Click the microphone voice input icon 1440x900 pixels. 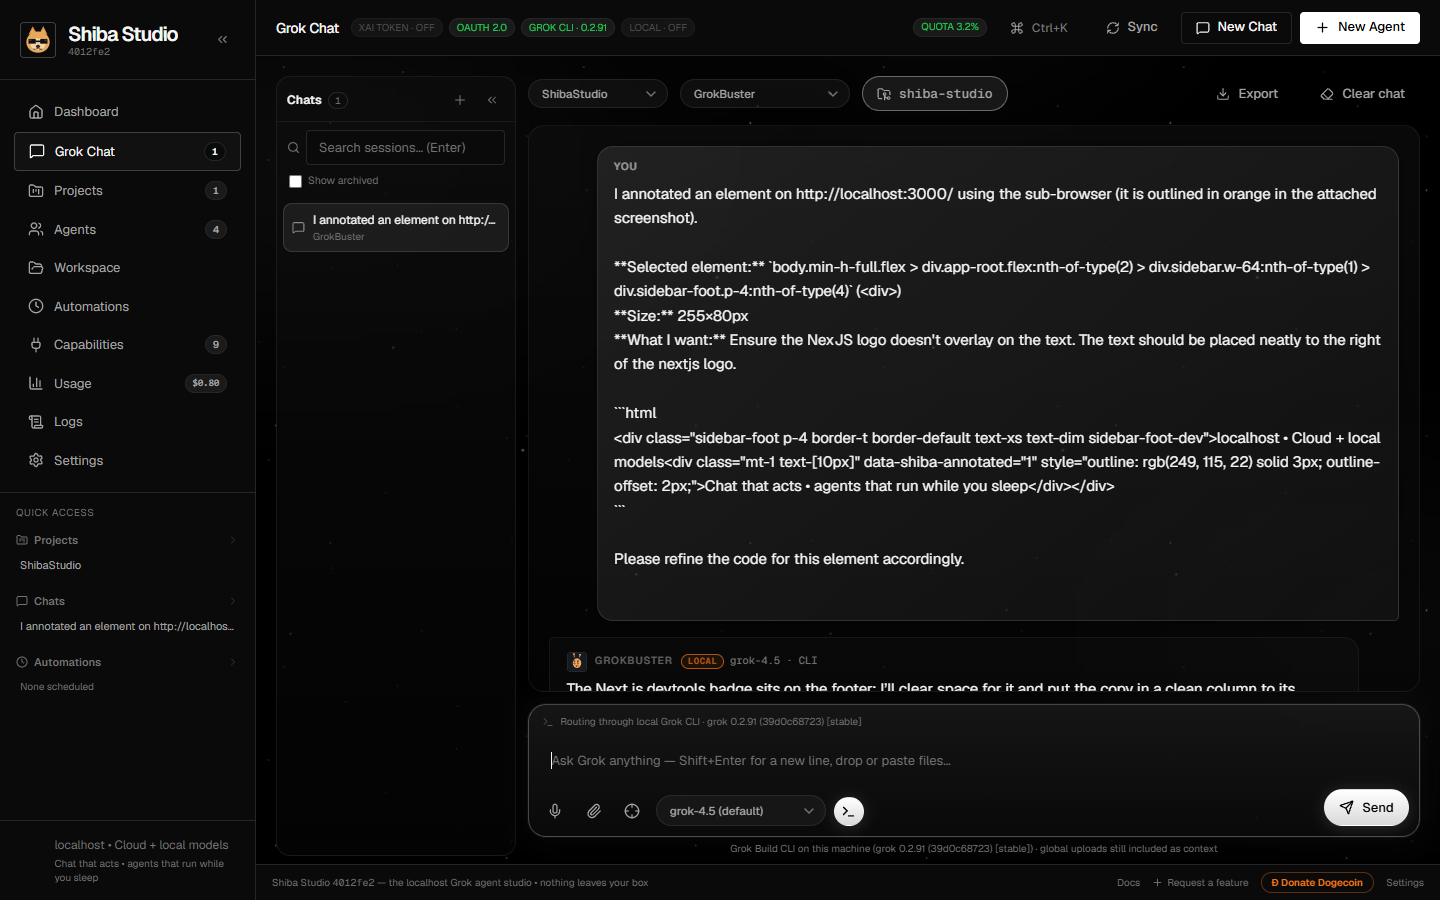coord(555,811)
